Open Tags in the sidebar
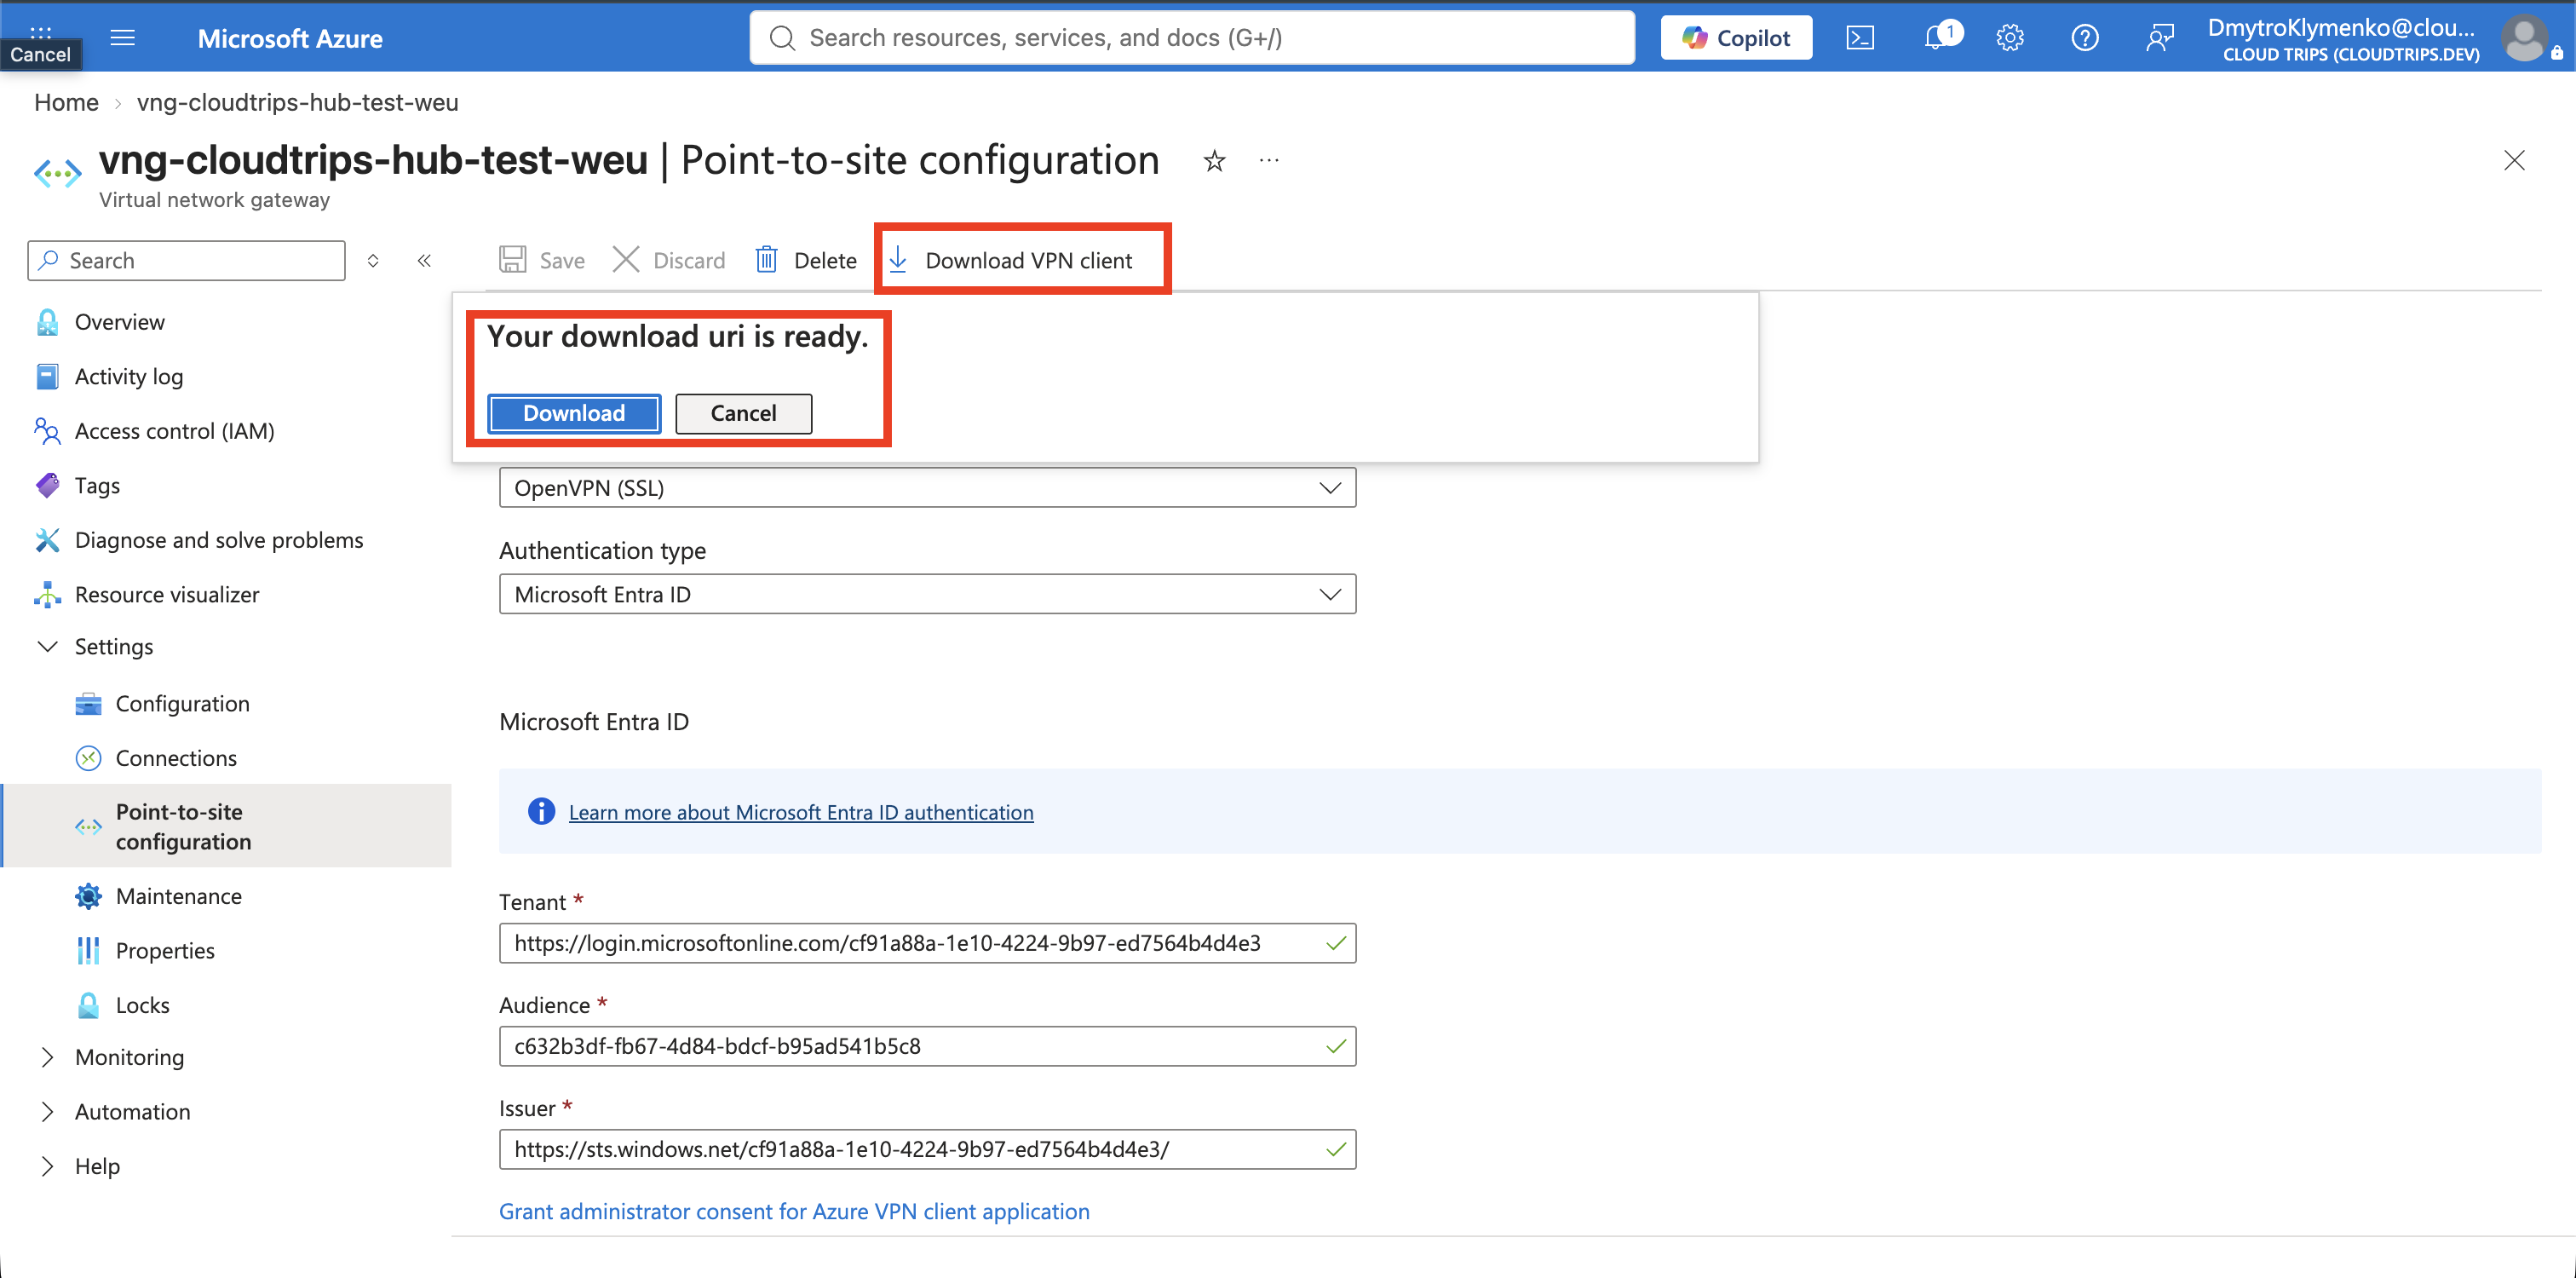The height and width of the screenshot is (1278, 2576). (97, 486)
